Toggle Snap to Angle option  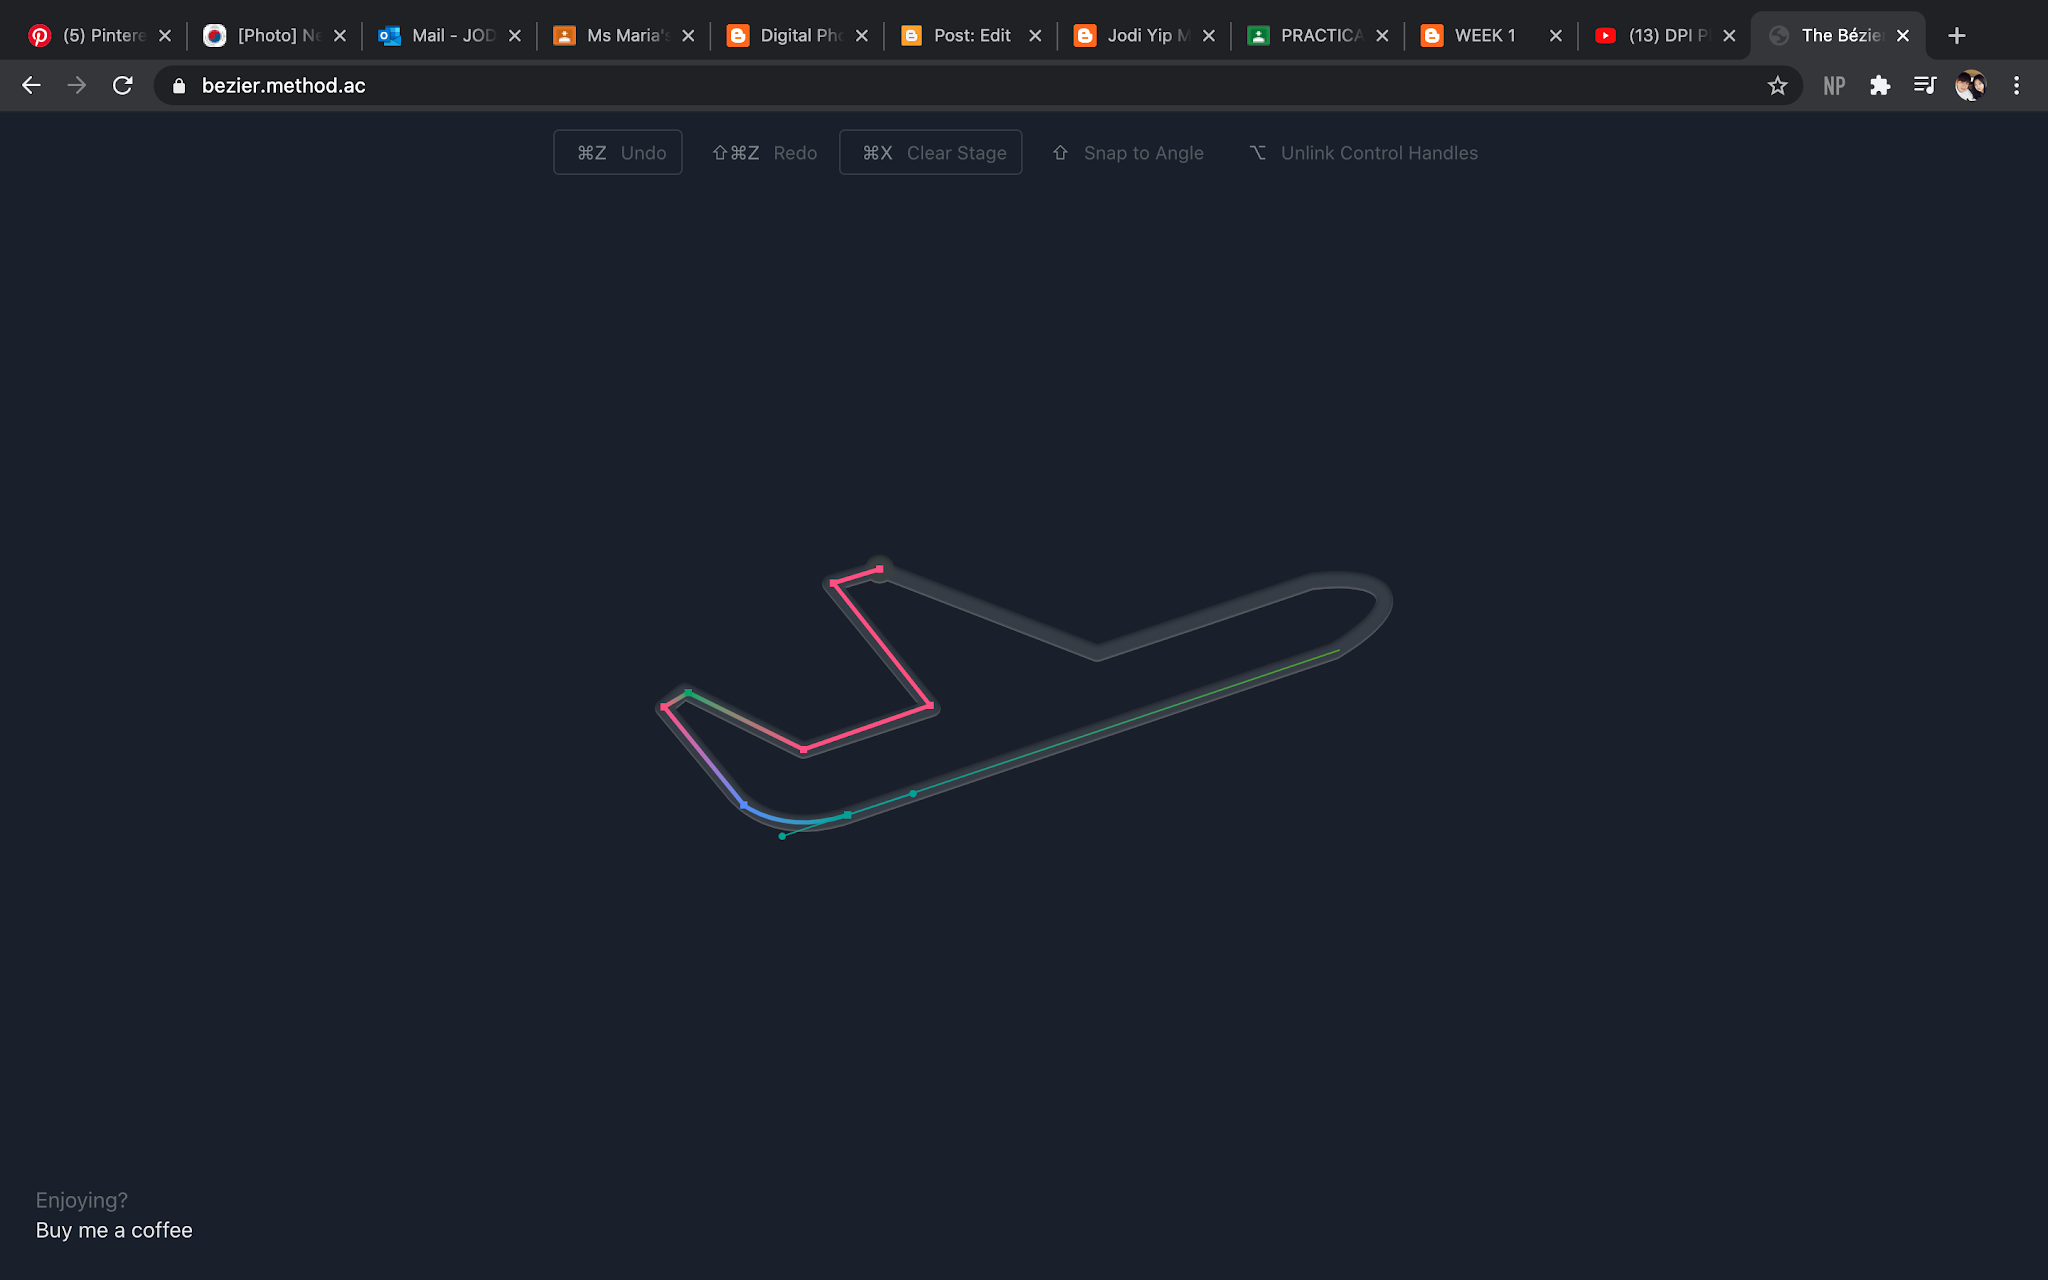point(1128,153)
